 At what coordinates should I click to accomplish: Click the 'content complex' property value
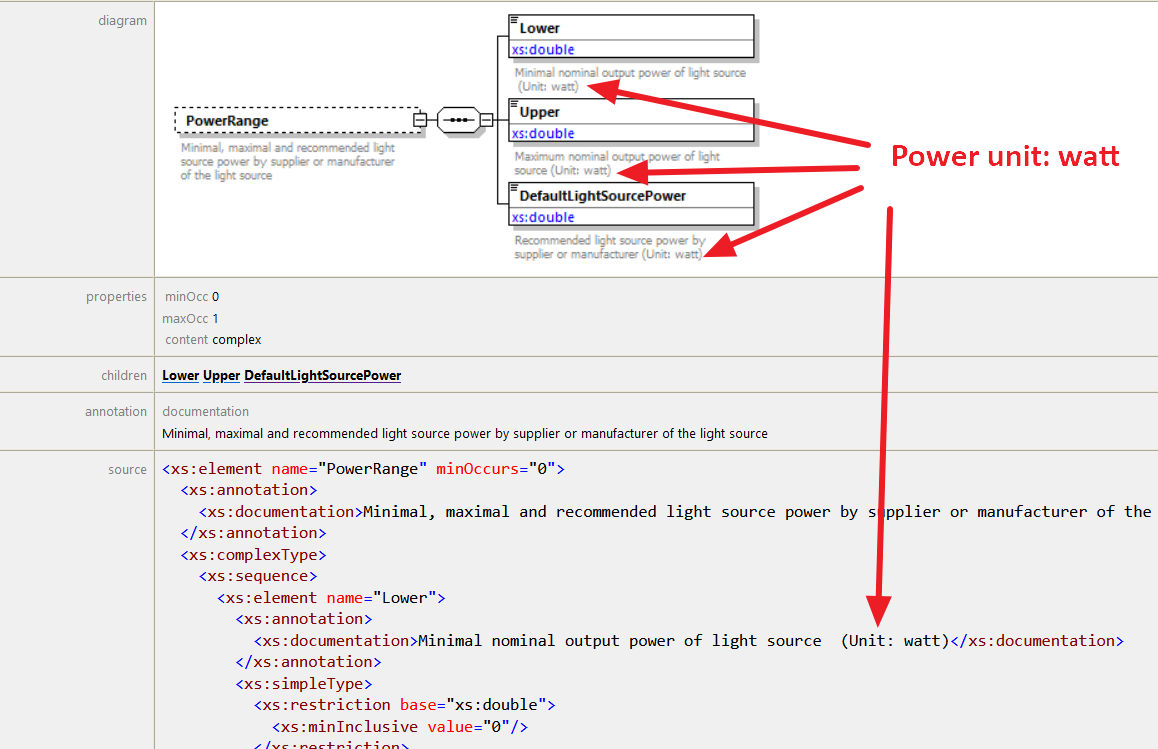point(213,340)
